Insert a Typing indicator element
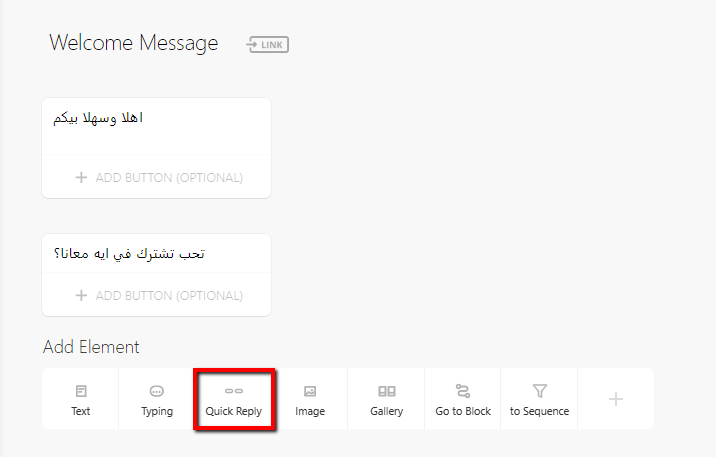 (x=157, y=399)
